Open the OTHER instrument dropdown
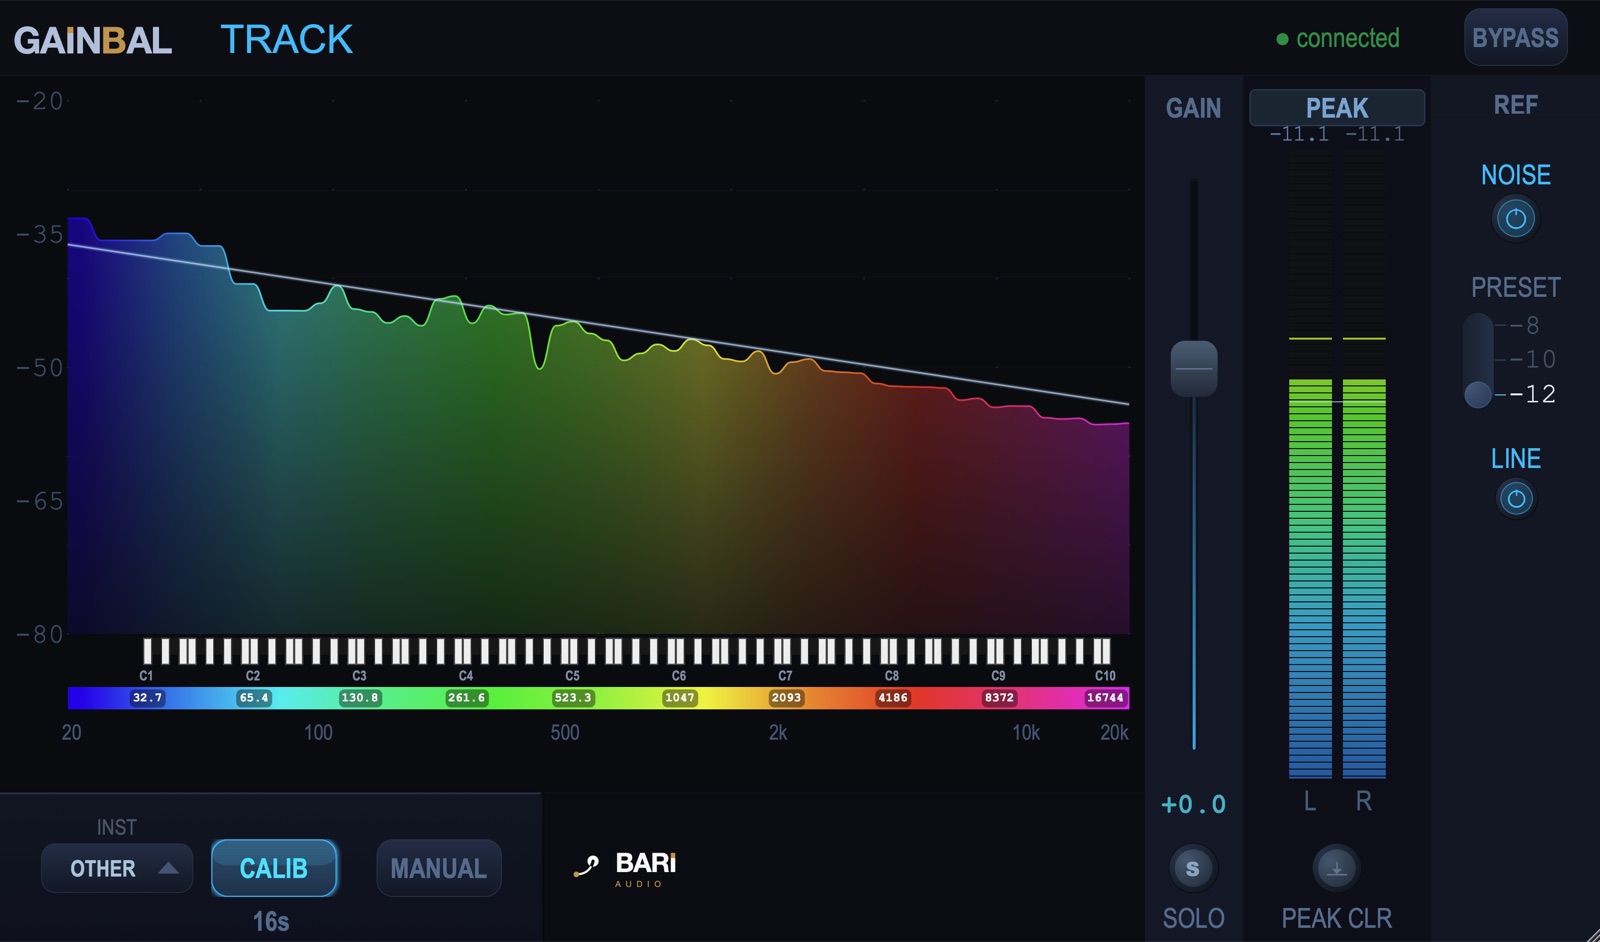 point(117,868)
